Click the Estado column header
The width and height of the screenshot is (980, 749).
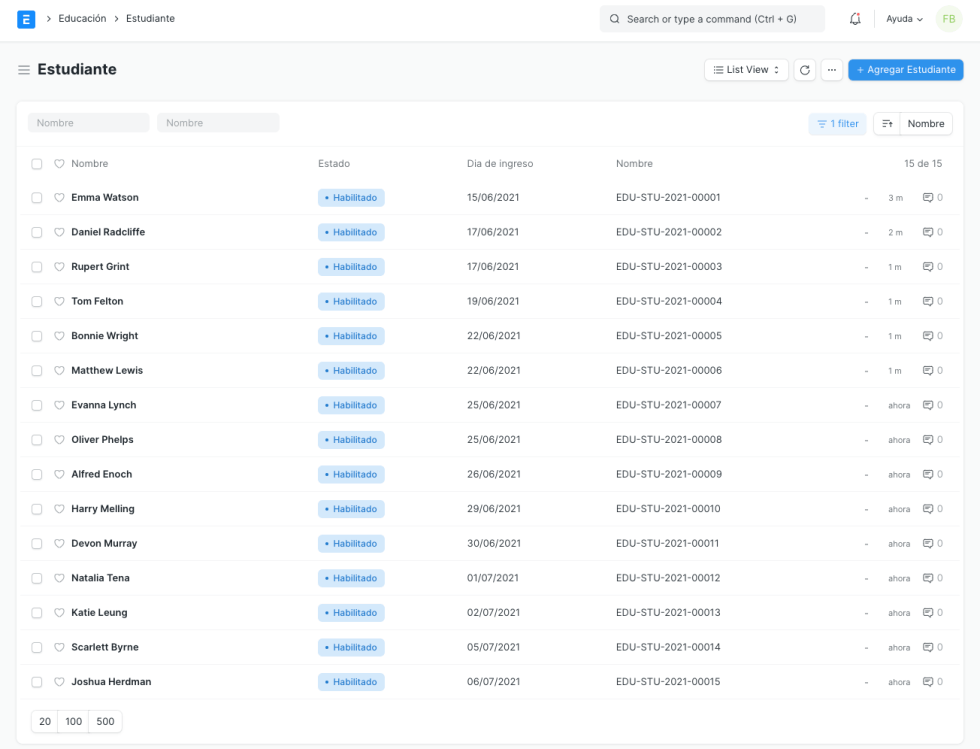(x=334, y=164)
